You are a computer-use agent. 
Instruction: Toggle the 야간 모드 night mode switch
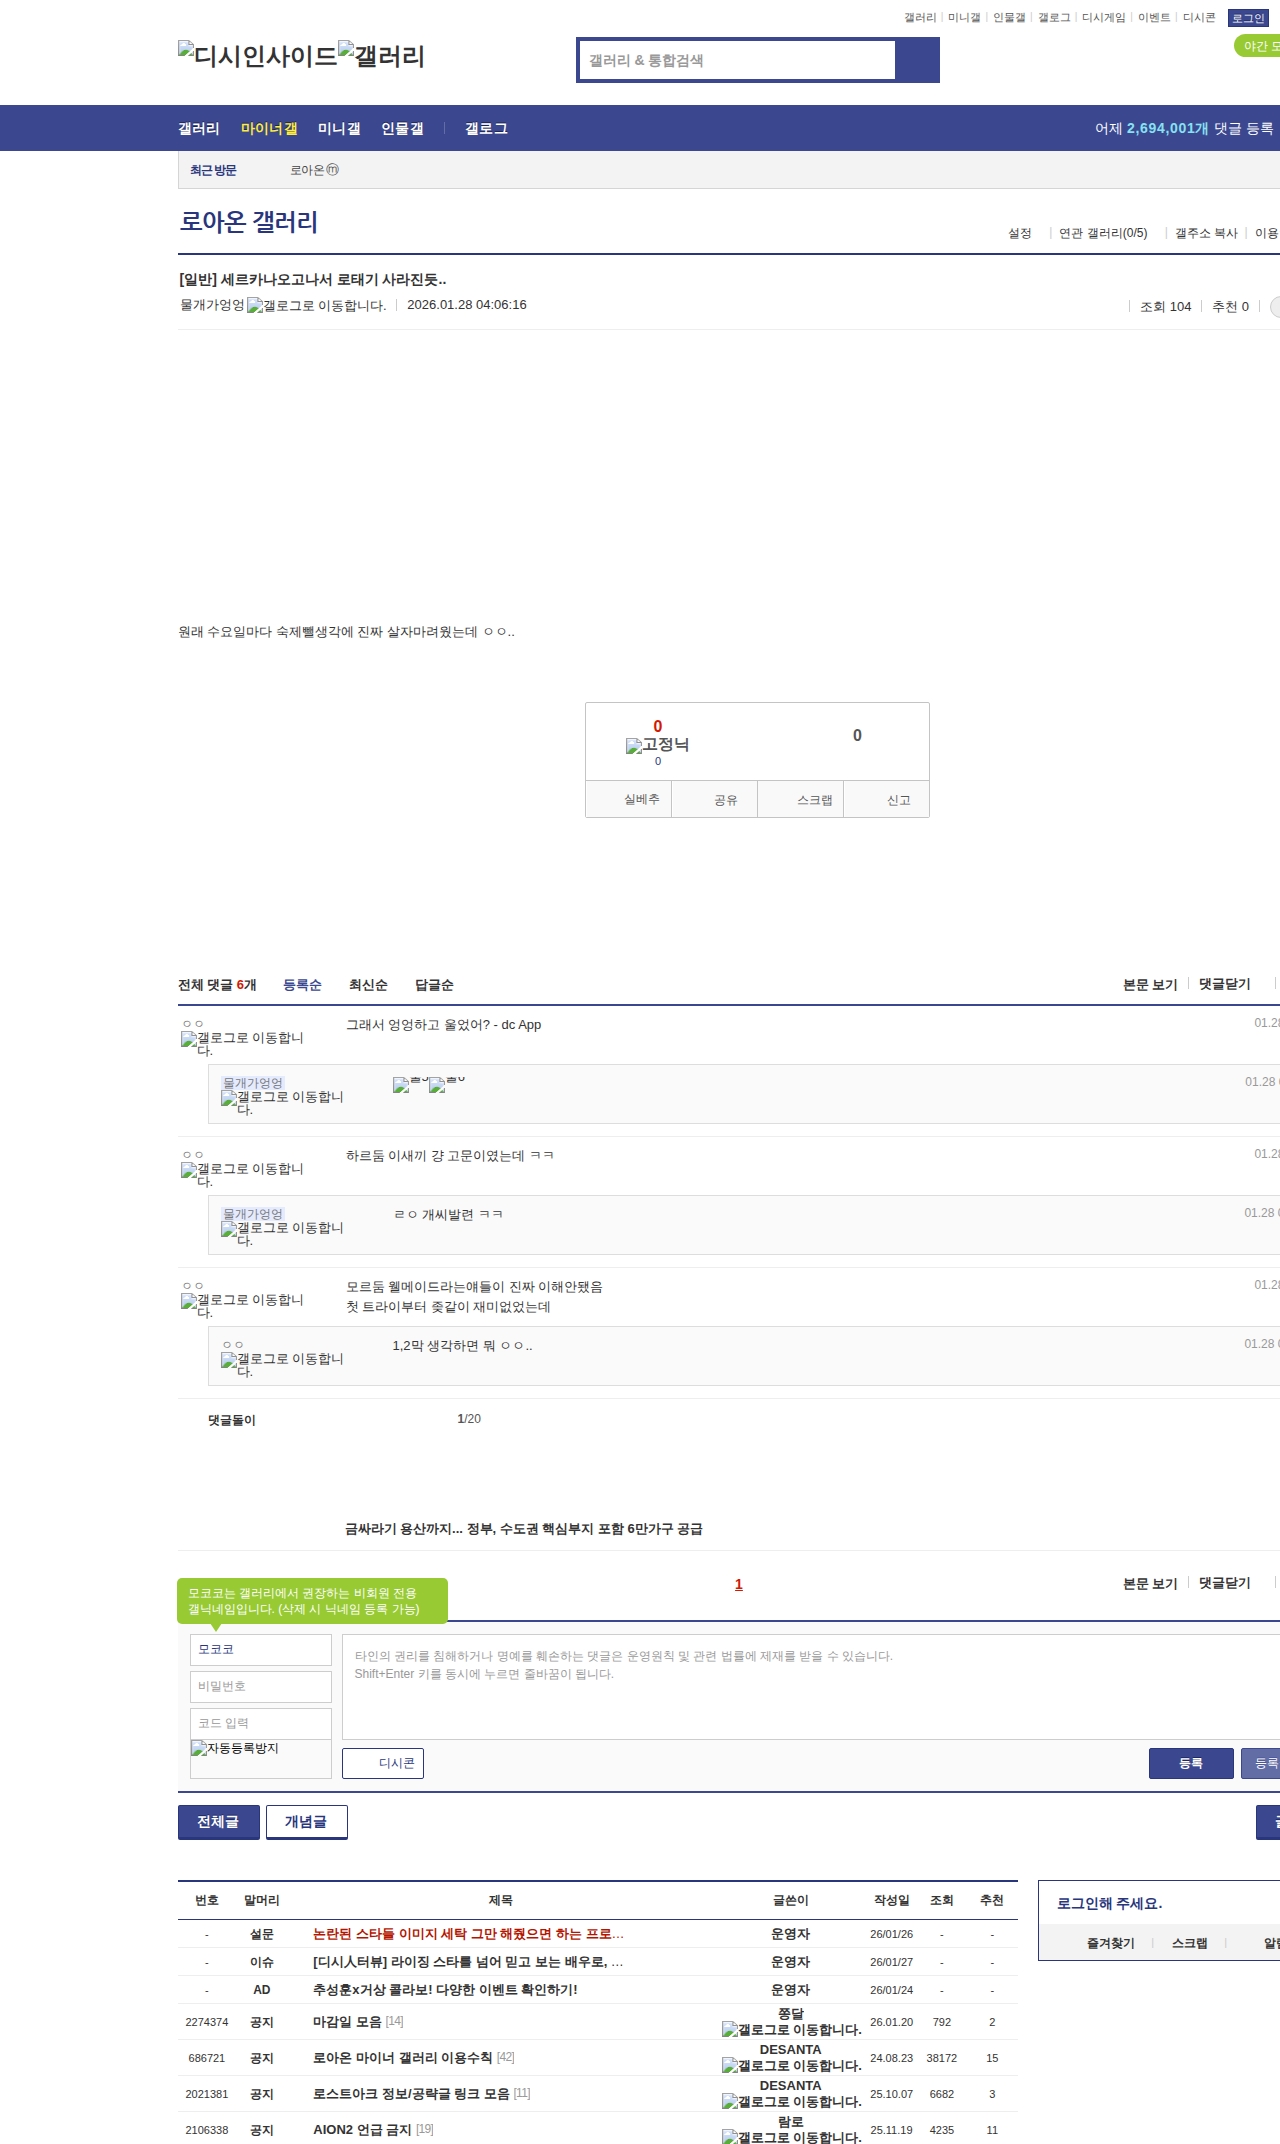(x=1258, y=46)
